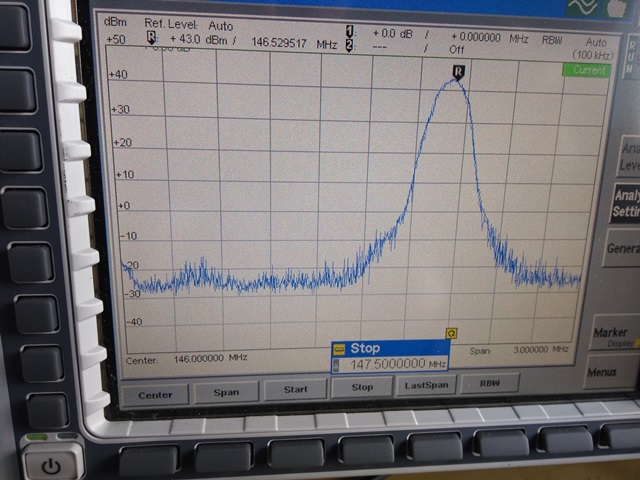This screenshot has width=640, height=480.
Task: Open the Marker Display tab
Action: [x=614, y=335]
